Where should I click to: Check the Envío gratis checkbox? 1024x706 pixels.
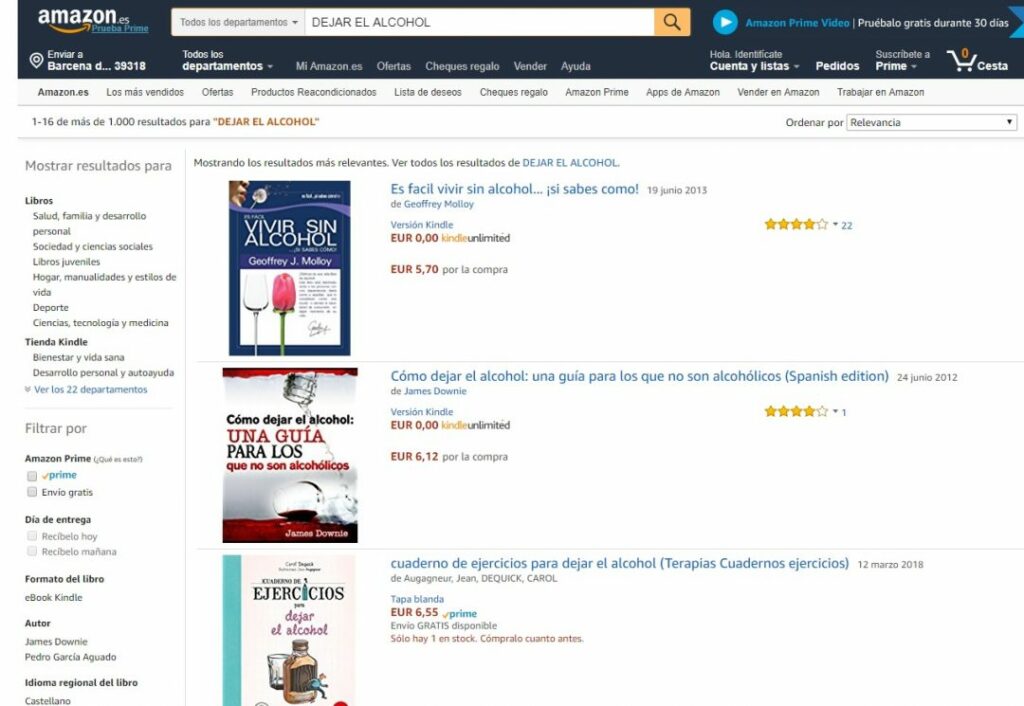coord(31,492)
